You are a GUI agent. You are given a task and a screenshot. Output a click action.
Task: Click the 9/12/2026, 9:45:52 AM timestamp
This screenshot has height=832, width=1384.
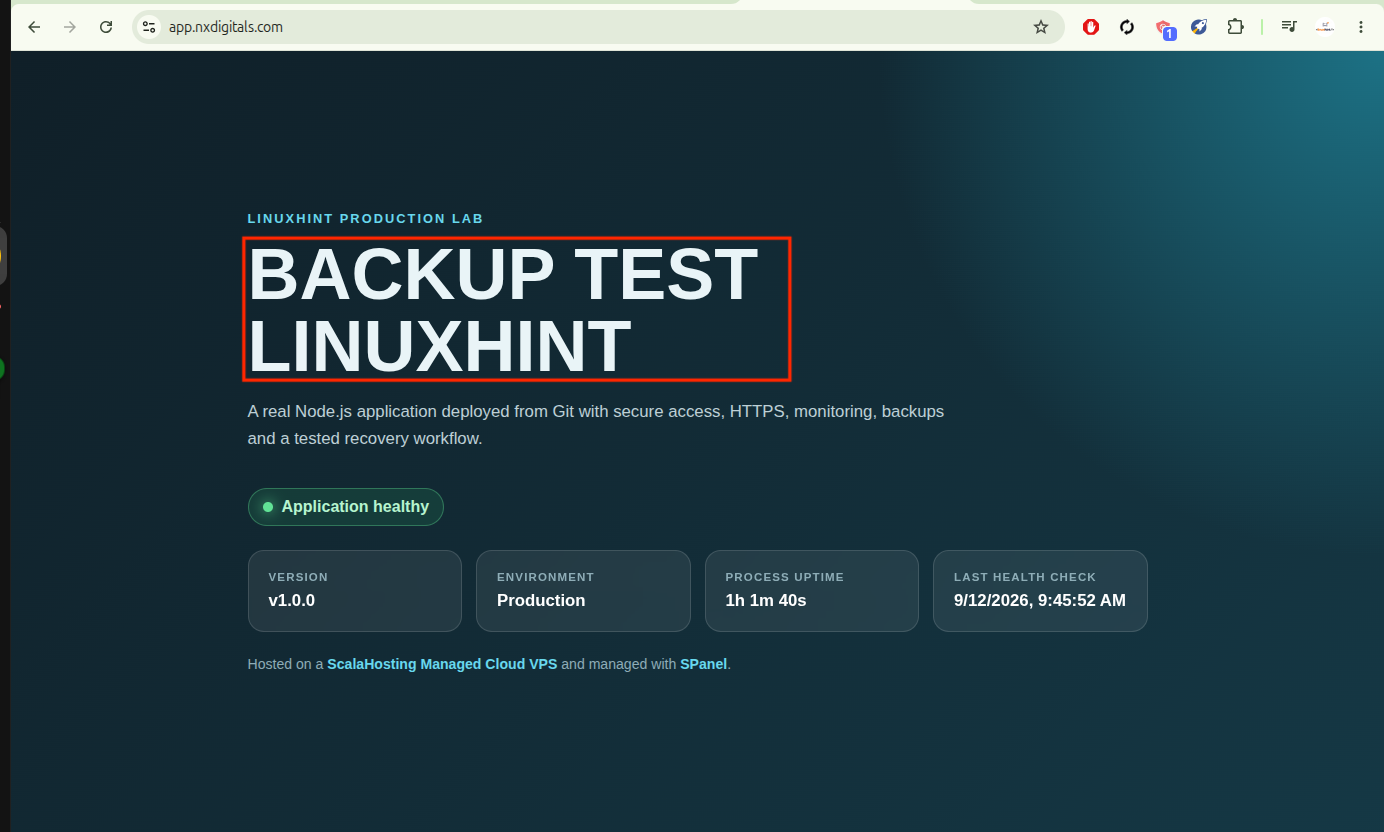pyautogui.click(x=1040, y=600)
